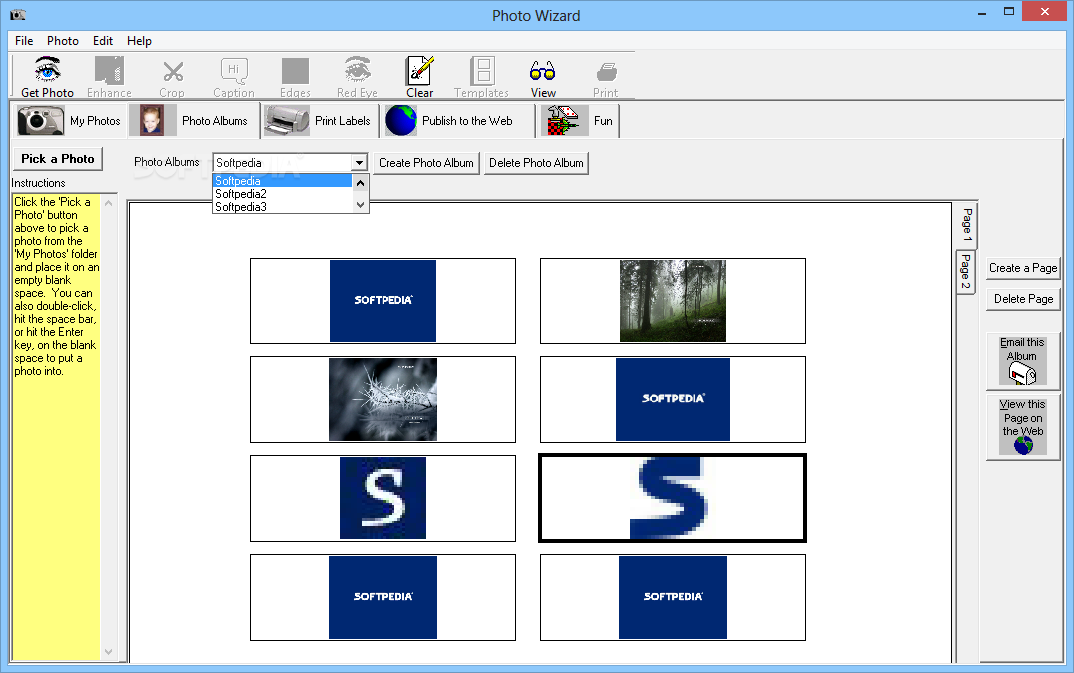Click the View glasses icon
The width and height of the screenshot is (1074, 673).
coord(542,71)
